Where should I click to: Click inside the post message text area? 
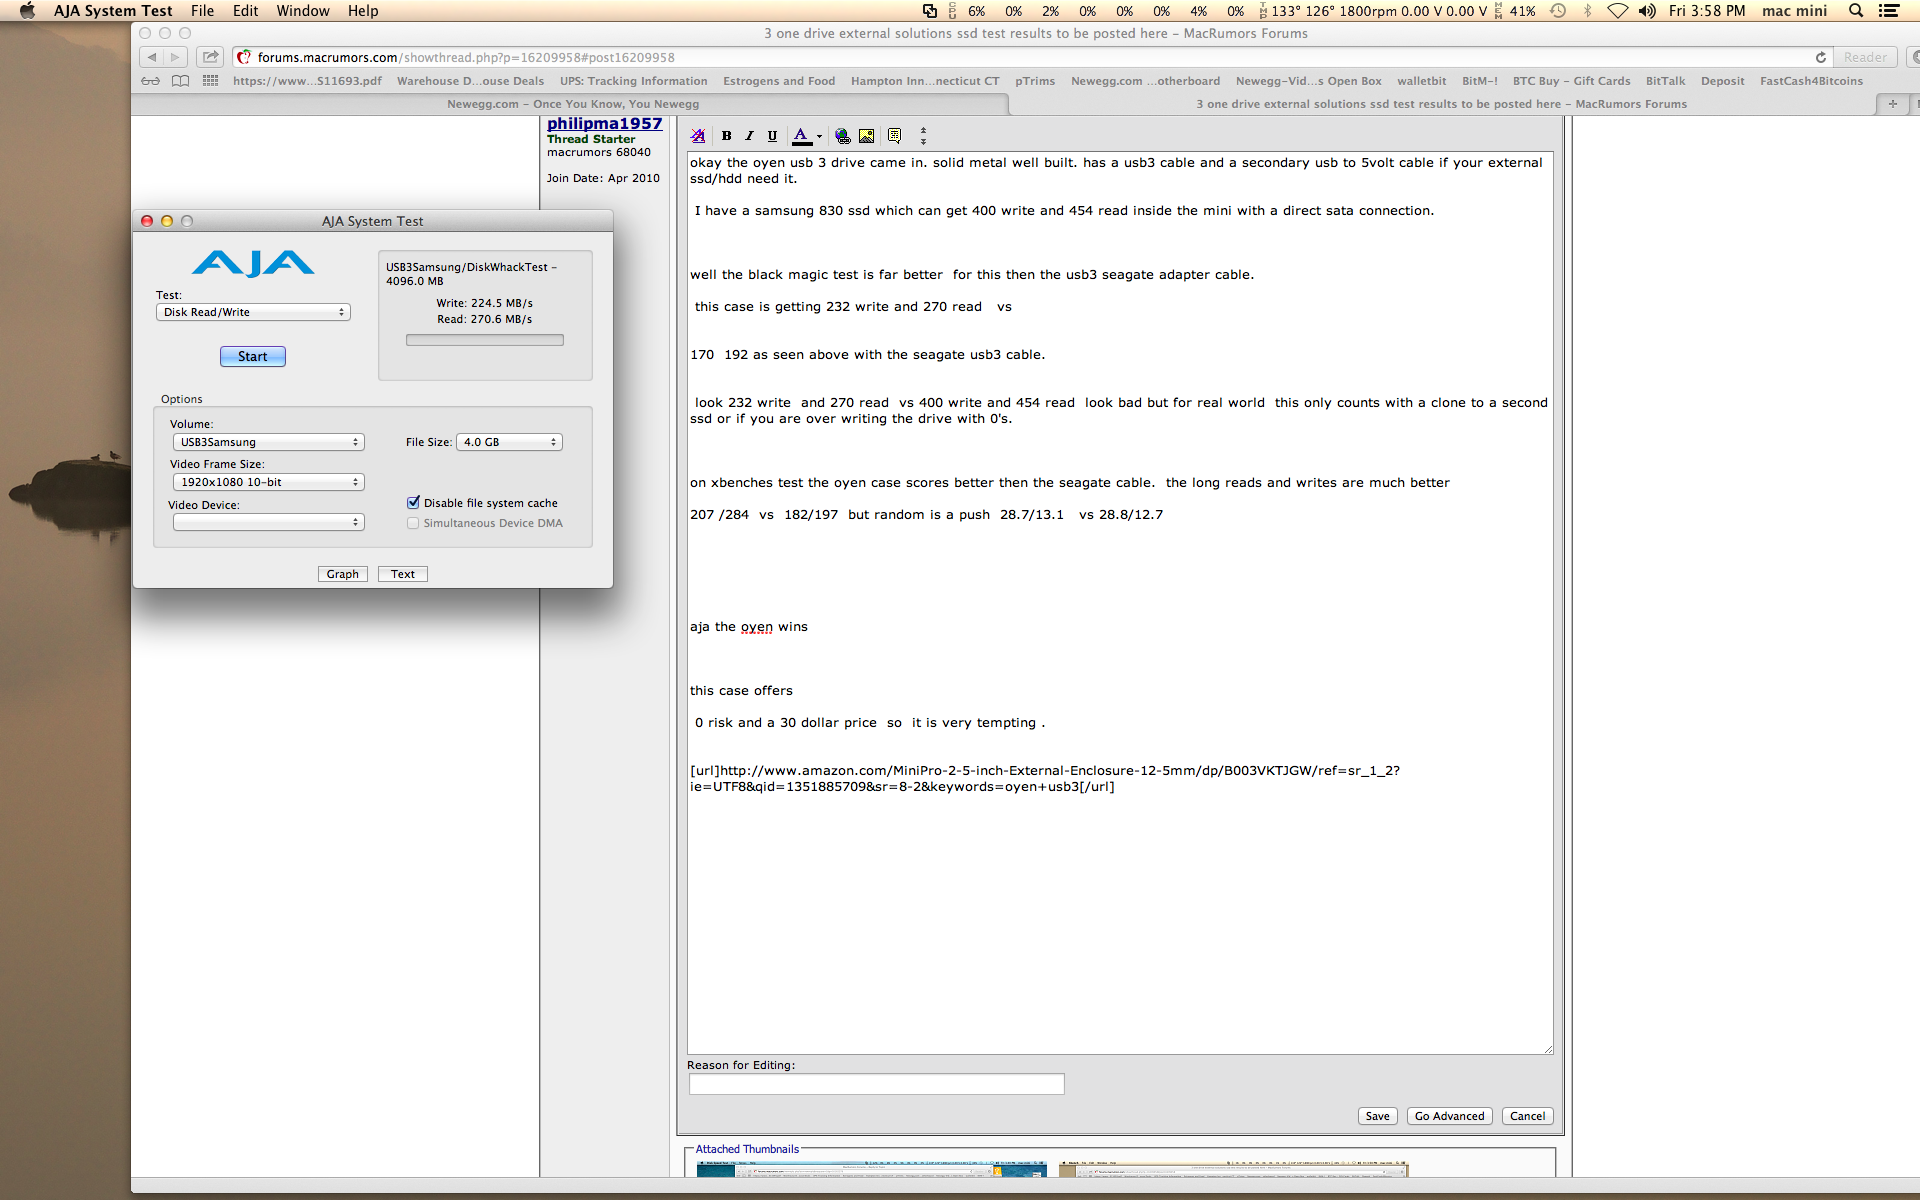[x=1120, y=603]
